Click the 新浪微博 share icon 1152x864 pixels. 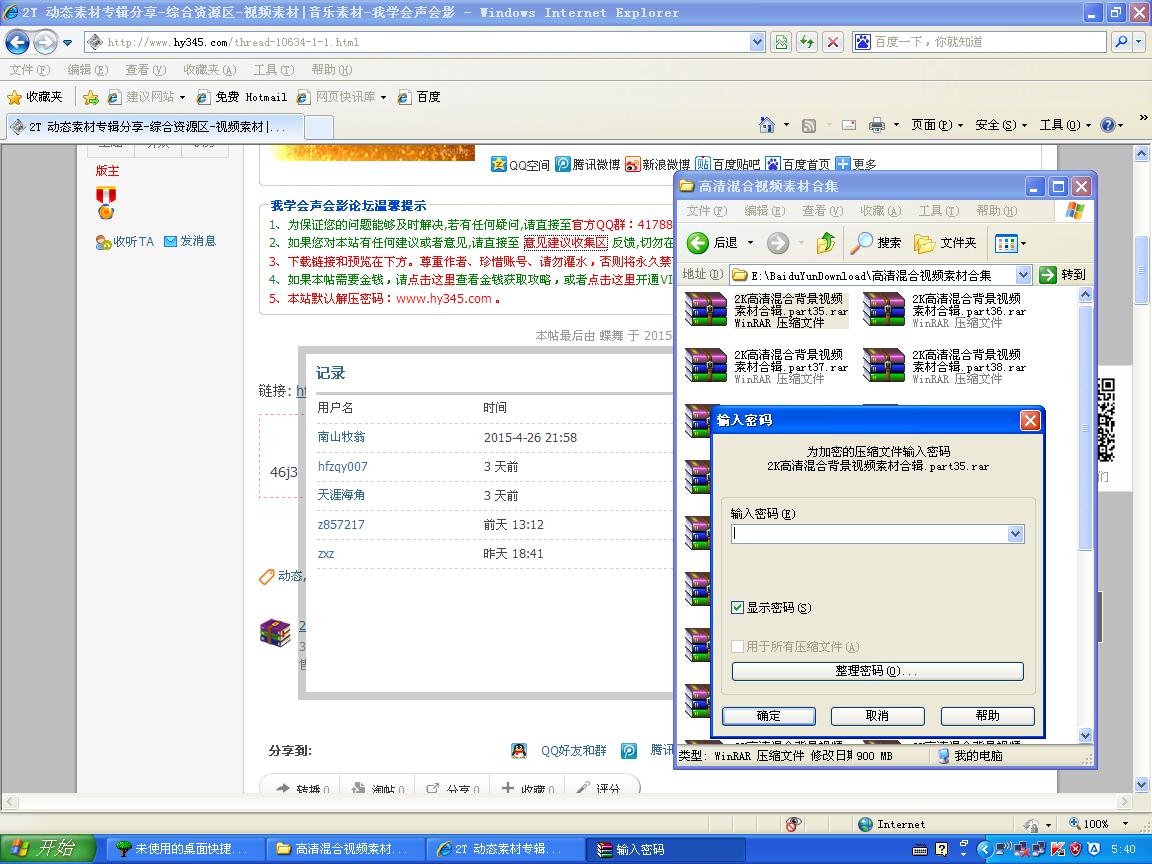click(x=633, y=164)
